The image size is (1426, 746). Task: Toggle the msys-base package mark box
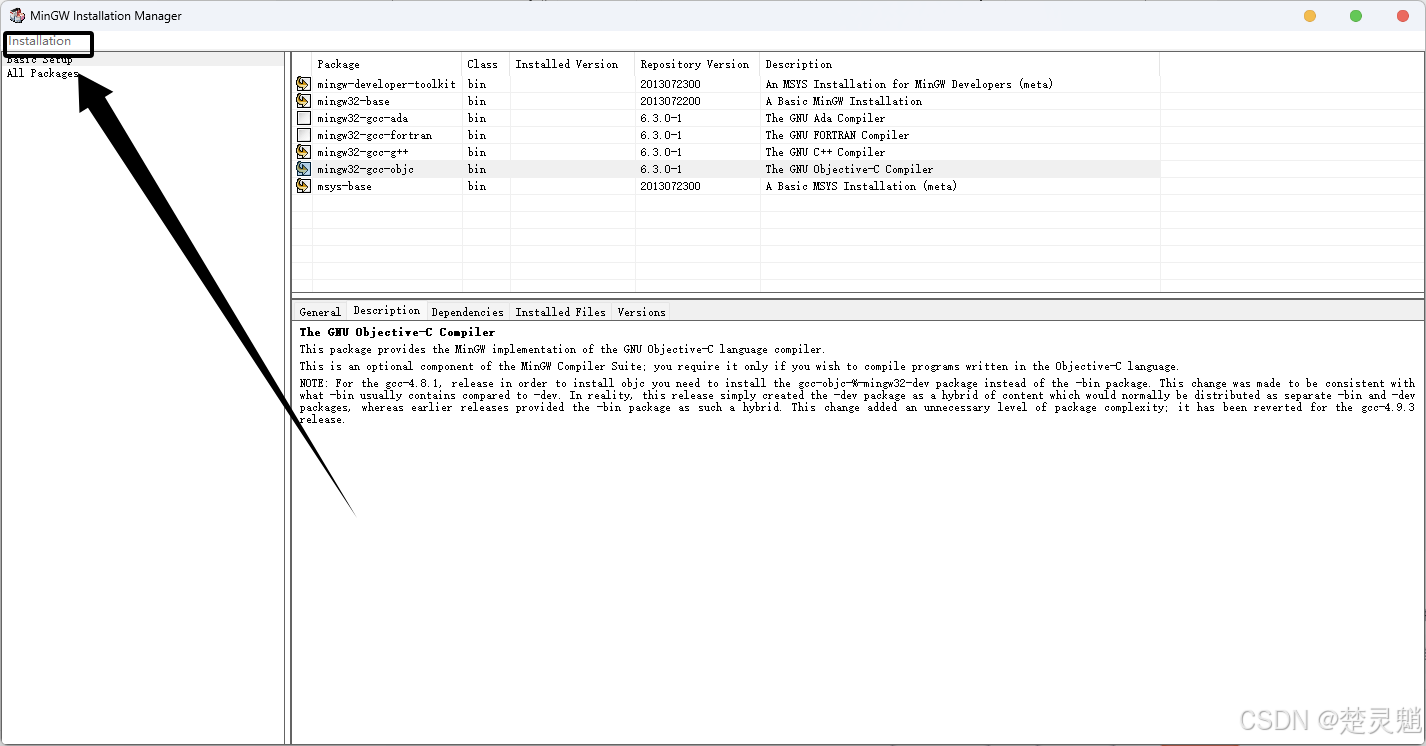303,186
